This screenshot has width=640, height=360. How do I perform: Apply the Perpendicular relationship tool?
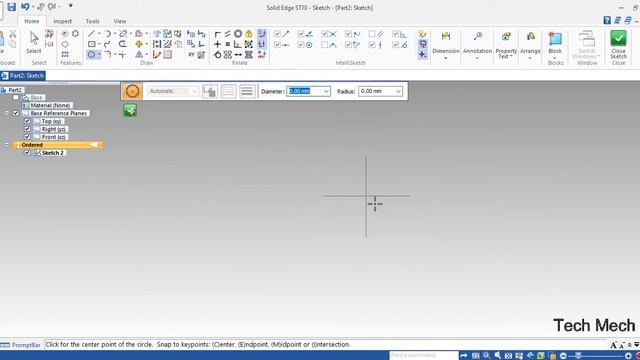[238, 44]
